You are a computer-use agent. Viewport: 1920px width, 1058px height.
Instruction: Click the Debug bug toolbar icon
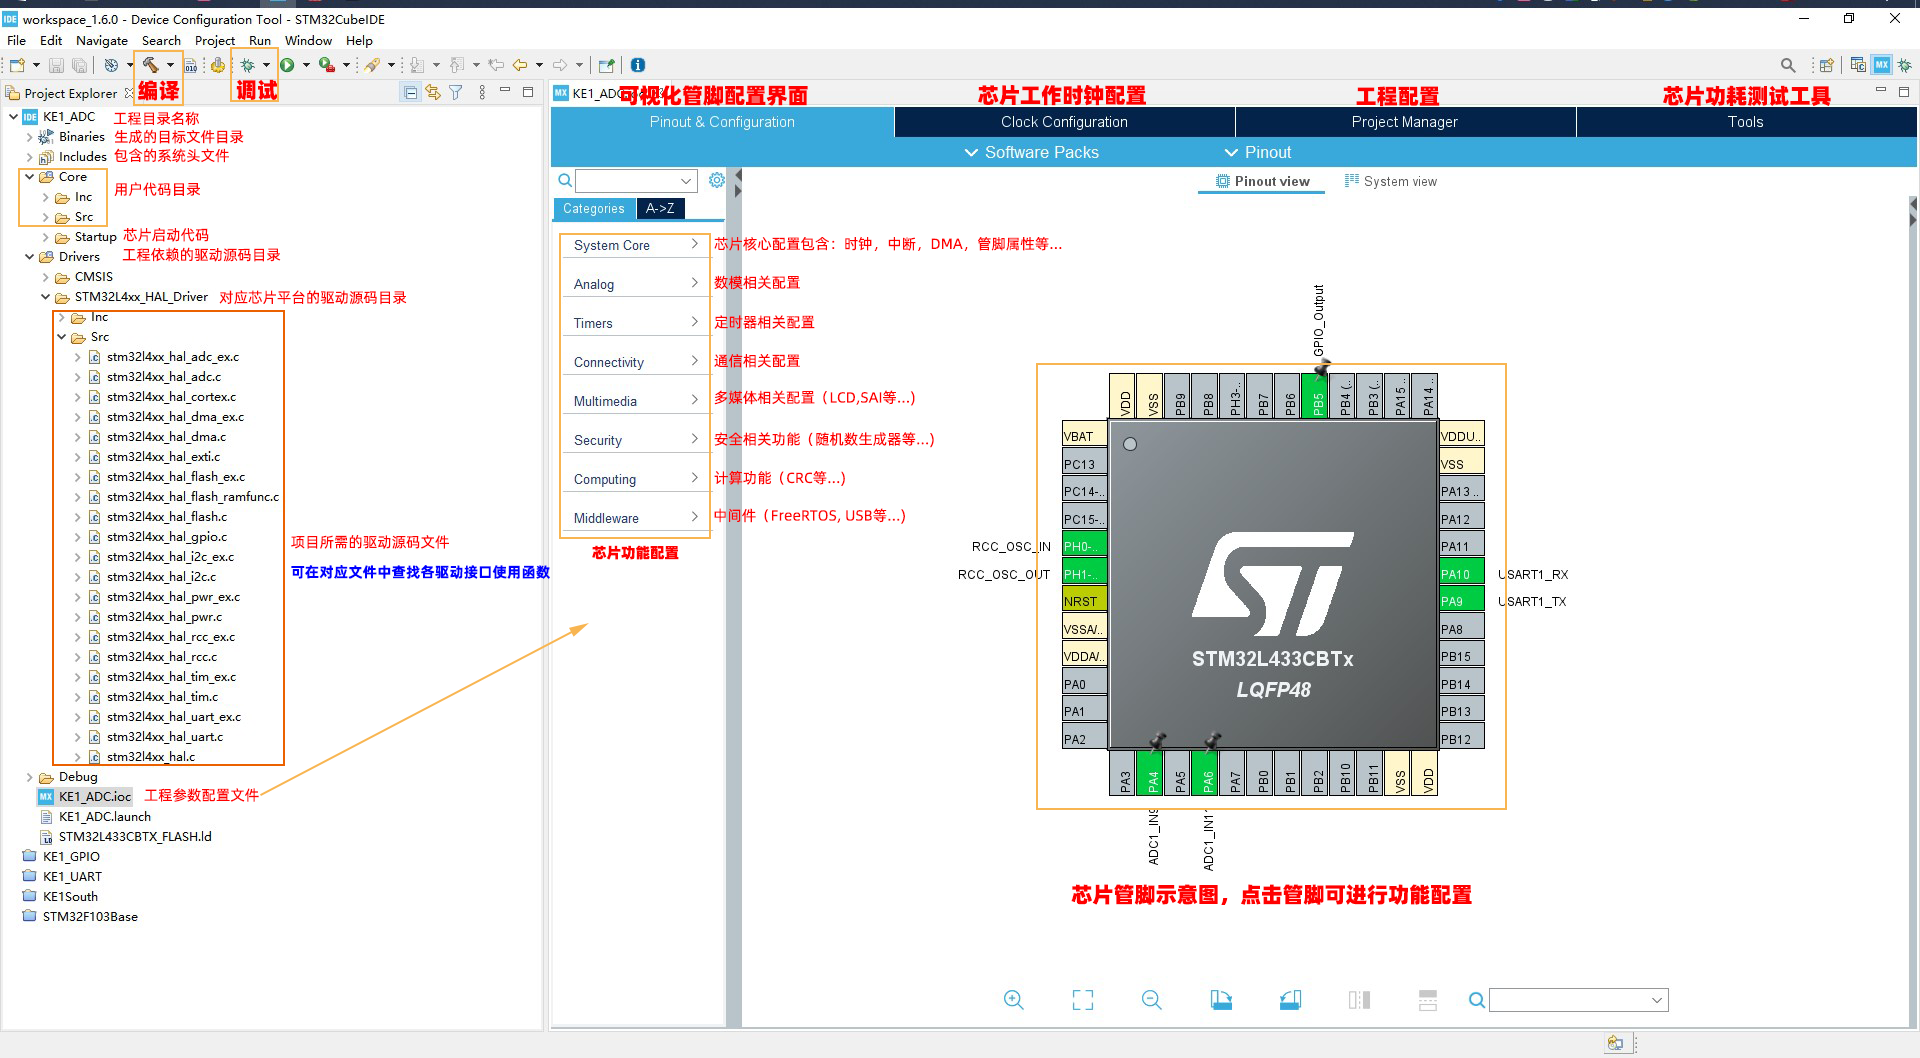(x=247, y=65)
